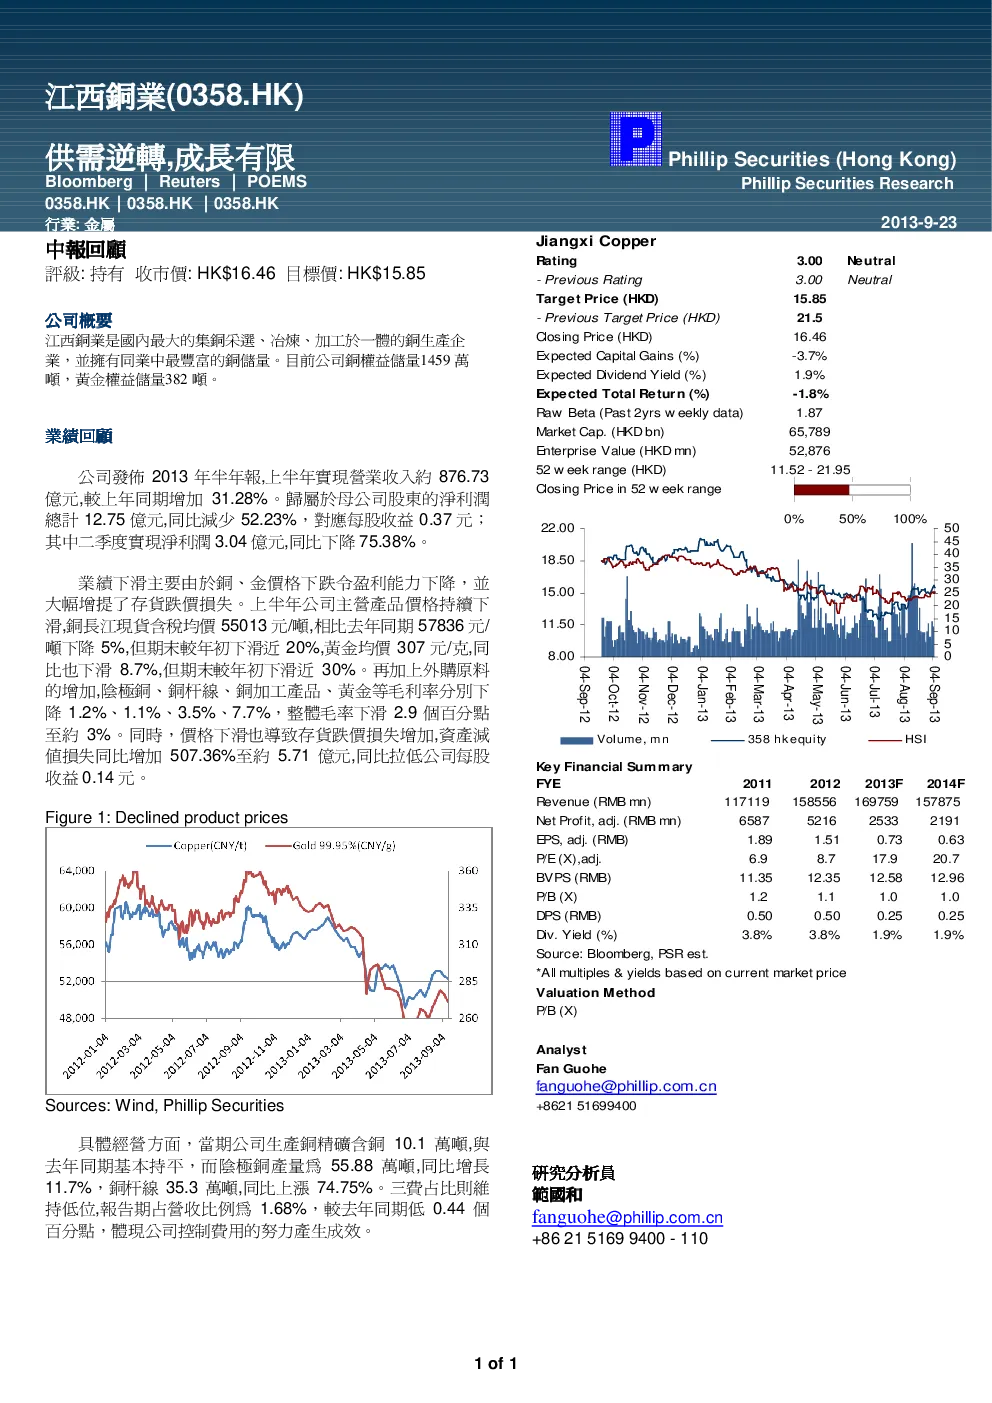Open the email link below 範國和

627,1217
